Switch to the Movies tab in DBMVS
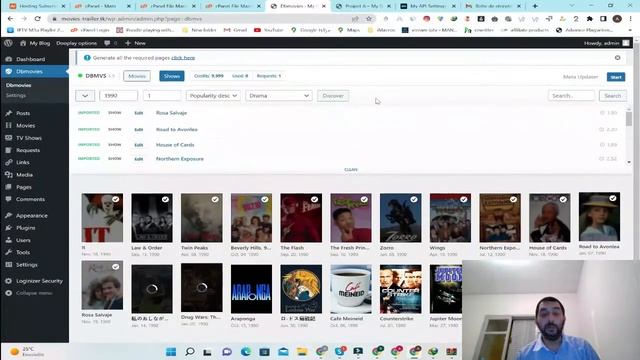 pos(137,76)
